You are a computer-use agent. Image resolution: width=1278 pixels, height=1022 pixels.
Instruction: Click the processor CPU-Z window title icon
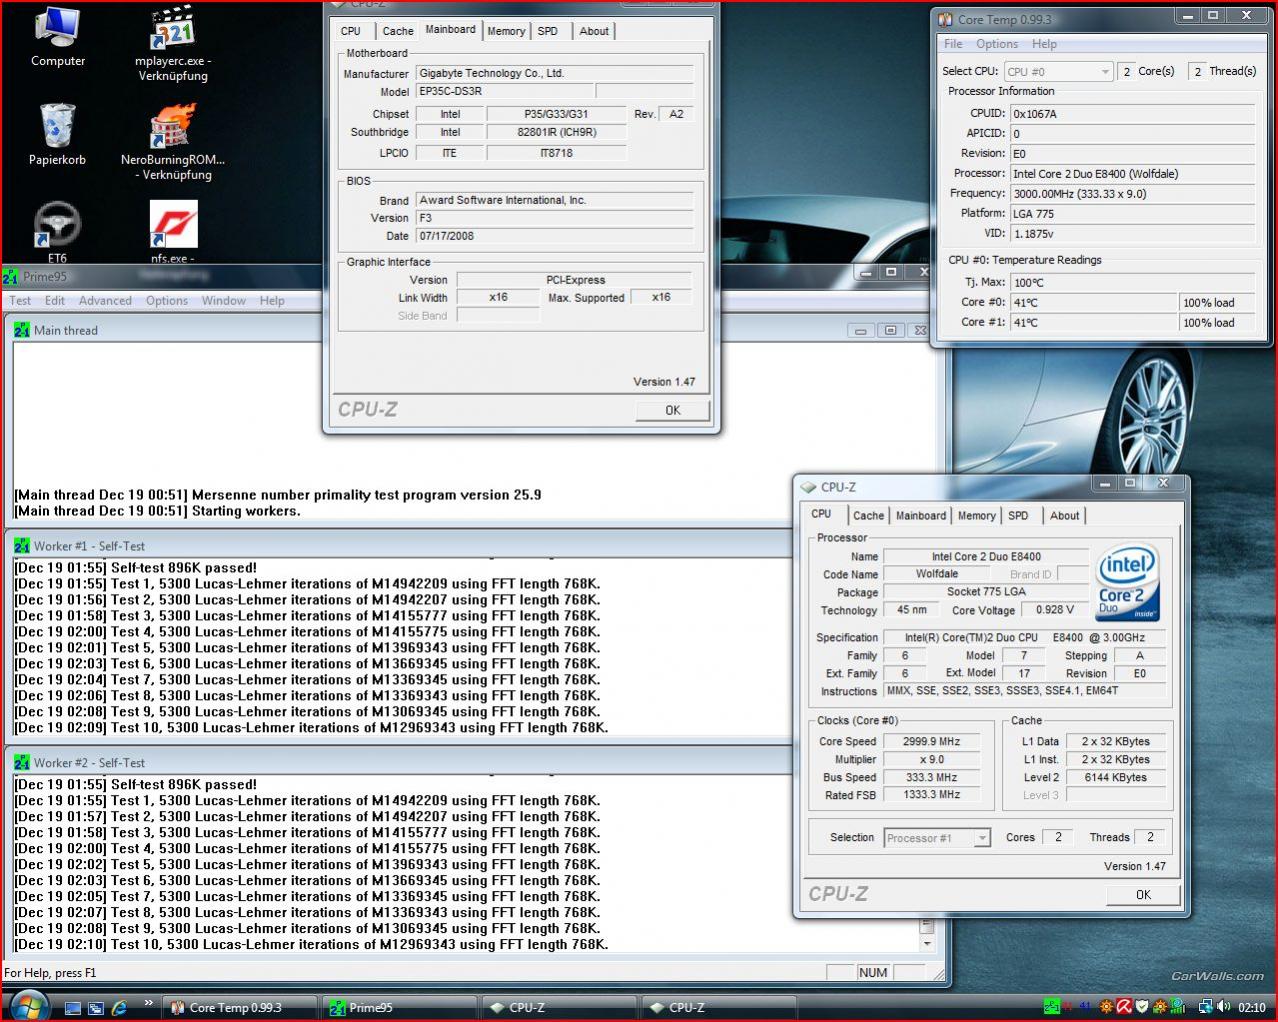click(x=808, y=487)
